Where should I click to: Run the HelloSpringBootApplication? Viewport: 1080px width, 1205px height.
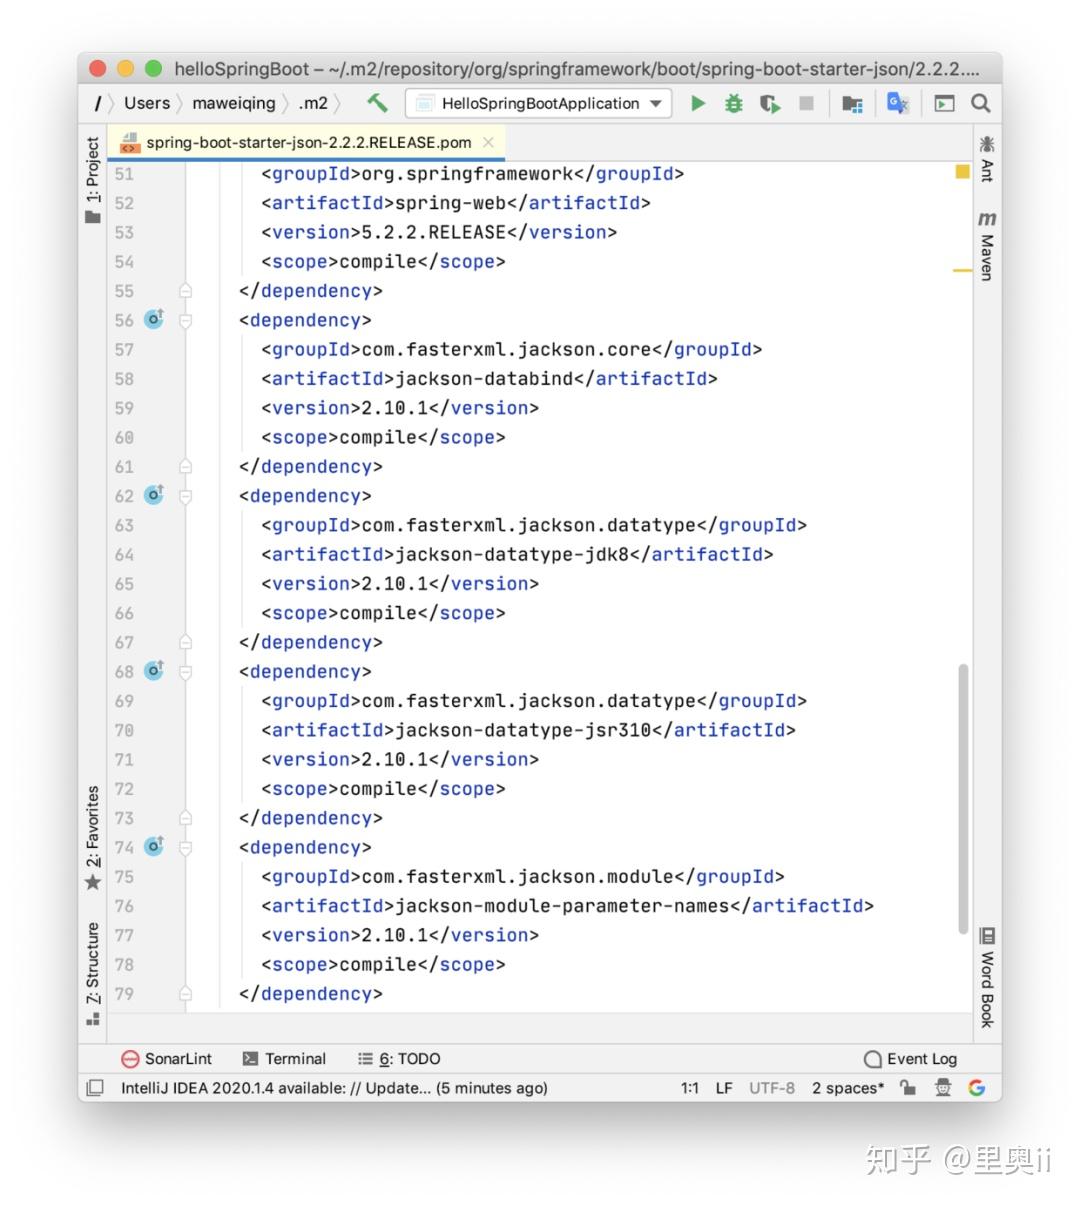[698, 103]
